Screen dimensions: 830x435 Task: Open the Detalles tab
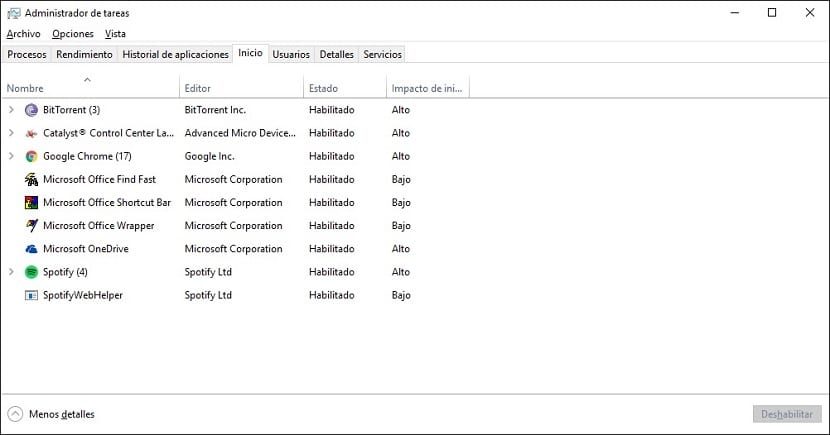point(336,55)
